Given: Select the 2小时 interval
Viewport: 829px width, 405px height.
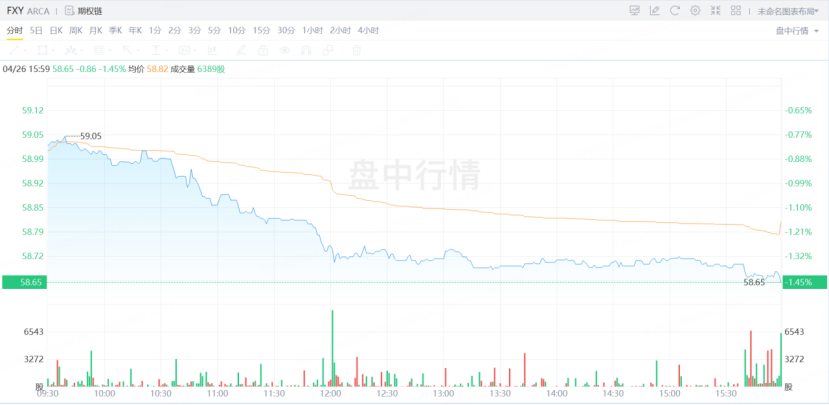Looking at the screenshot, I should coord(340,31).
